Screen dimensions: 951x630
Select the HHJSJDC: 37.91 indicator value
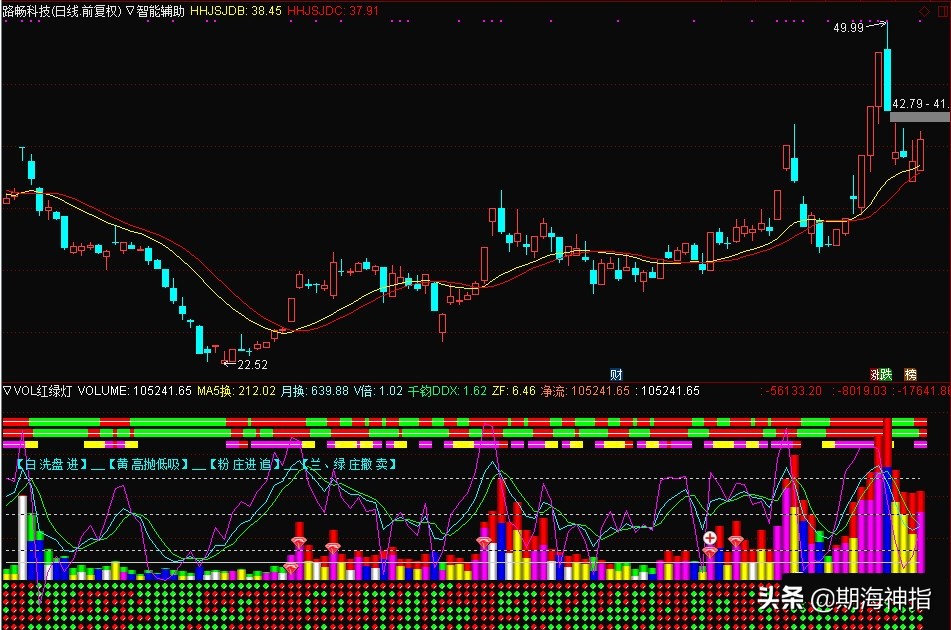333,11
